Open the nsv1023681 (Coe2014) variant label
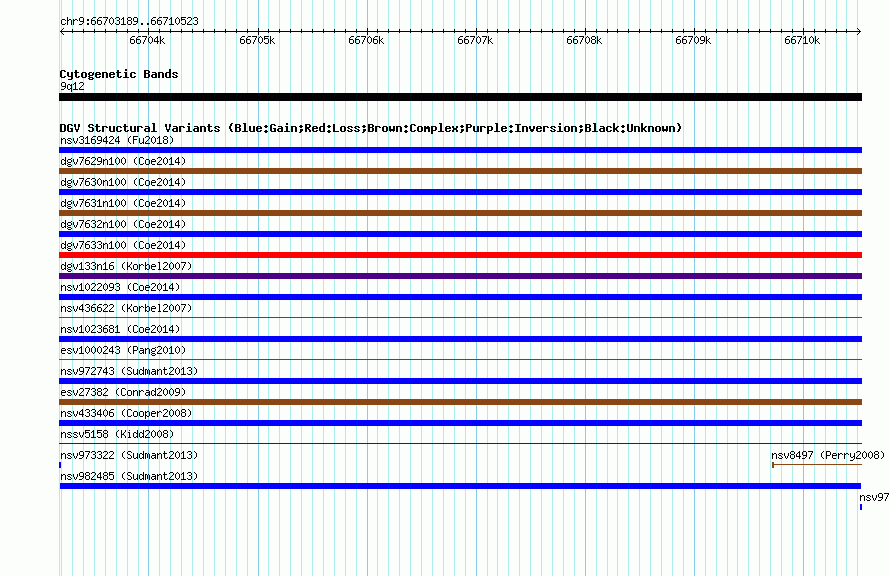This screenshot has width=890, height=576. (120, 329)
